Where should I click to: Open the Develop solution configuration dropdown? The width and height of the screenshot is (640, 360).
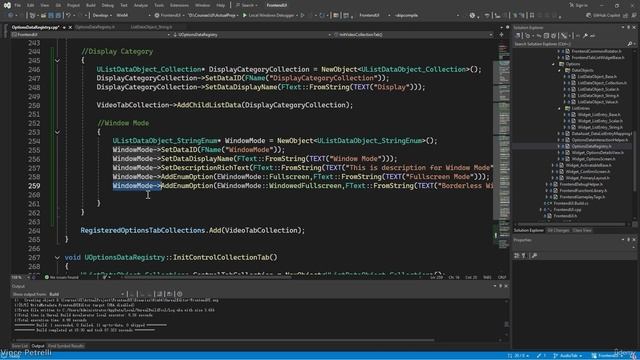pyautogui.click(x=101, y=16)
